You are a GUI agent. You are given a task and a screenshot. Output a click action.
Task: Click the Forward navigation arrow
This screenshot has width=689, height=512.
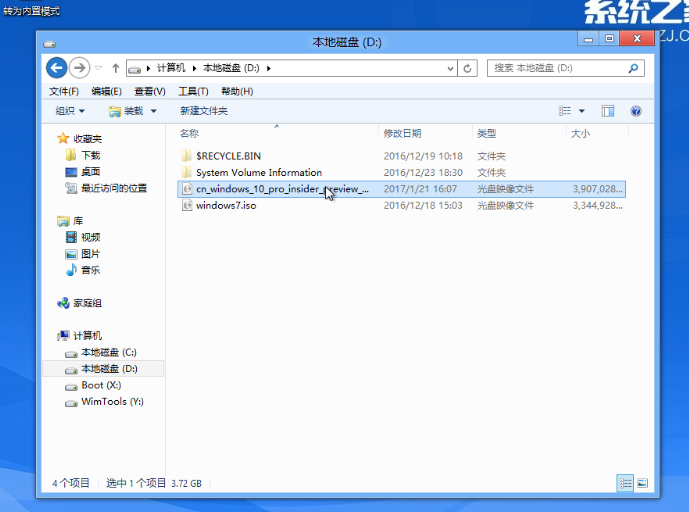point(79,68)
